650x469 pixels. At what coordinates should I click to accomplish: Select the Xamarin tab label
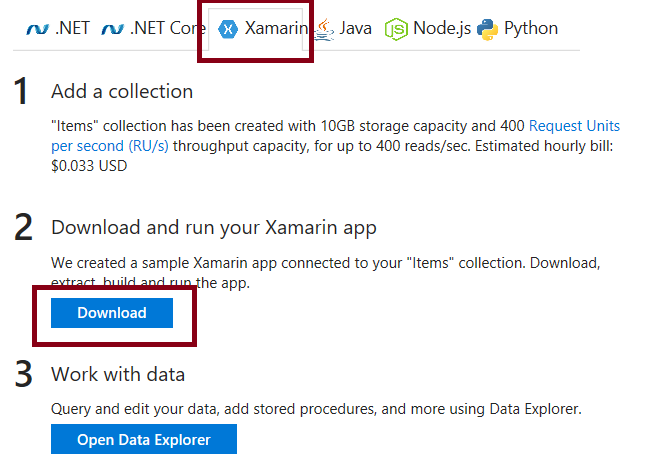[276, 29]
